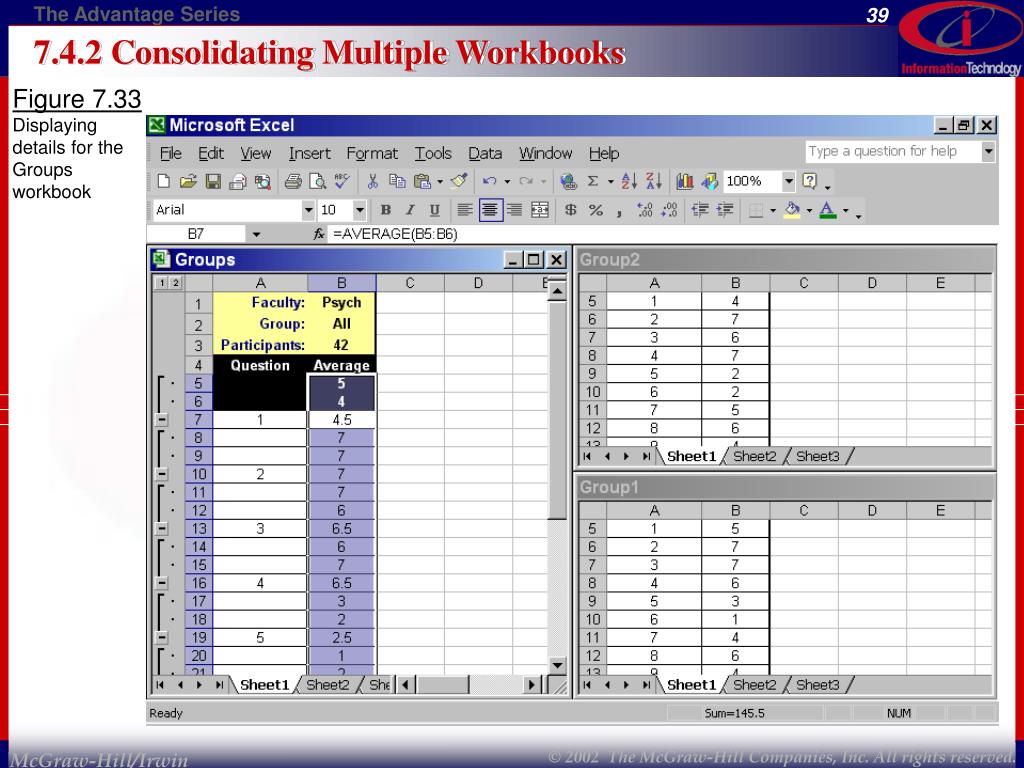Click the Open file folder icon
This screenshot has height=768, width=1024.
click(x=188, y=182)
